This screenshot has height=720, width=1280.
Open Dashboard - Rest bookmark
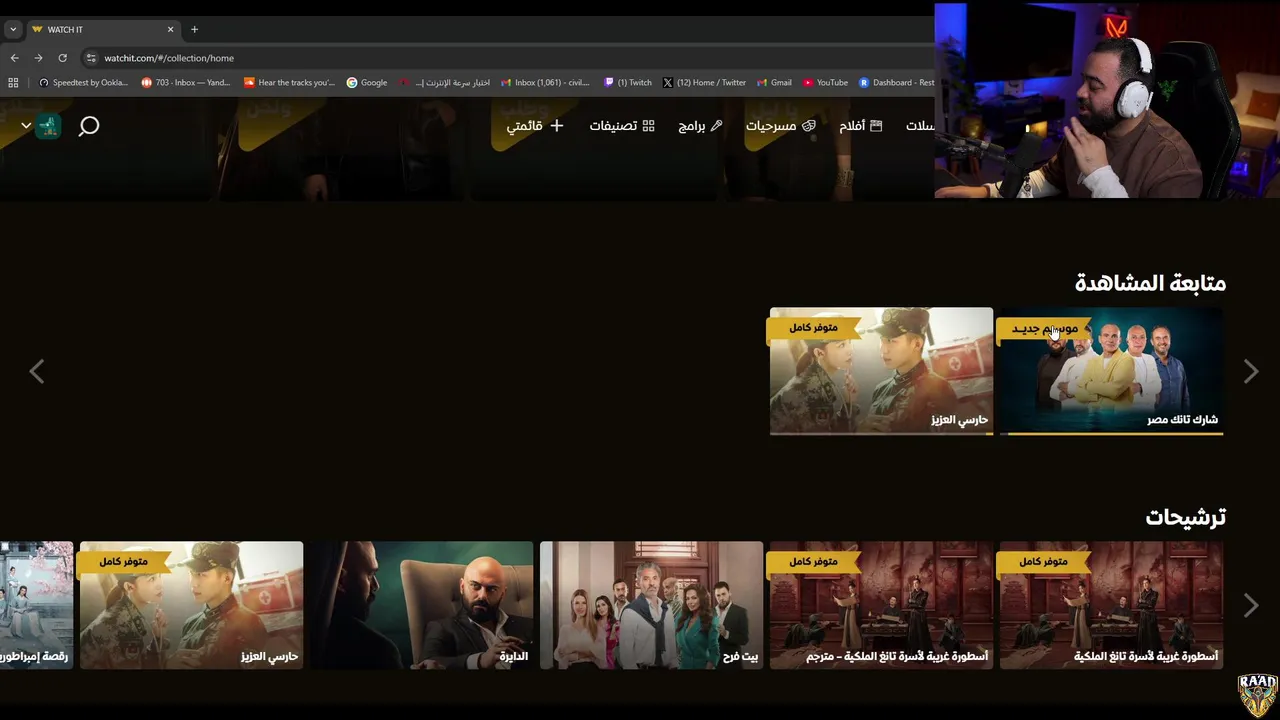pyautogui.click(x=897, y=83)
